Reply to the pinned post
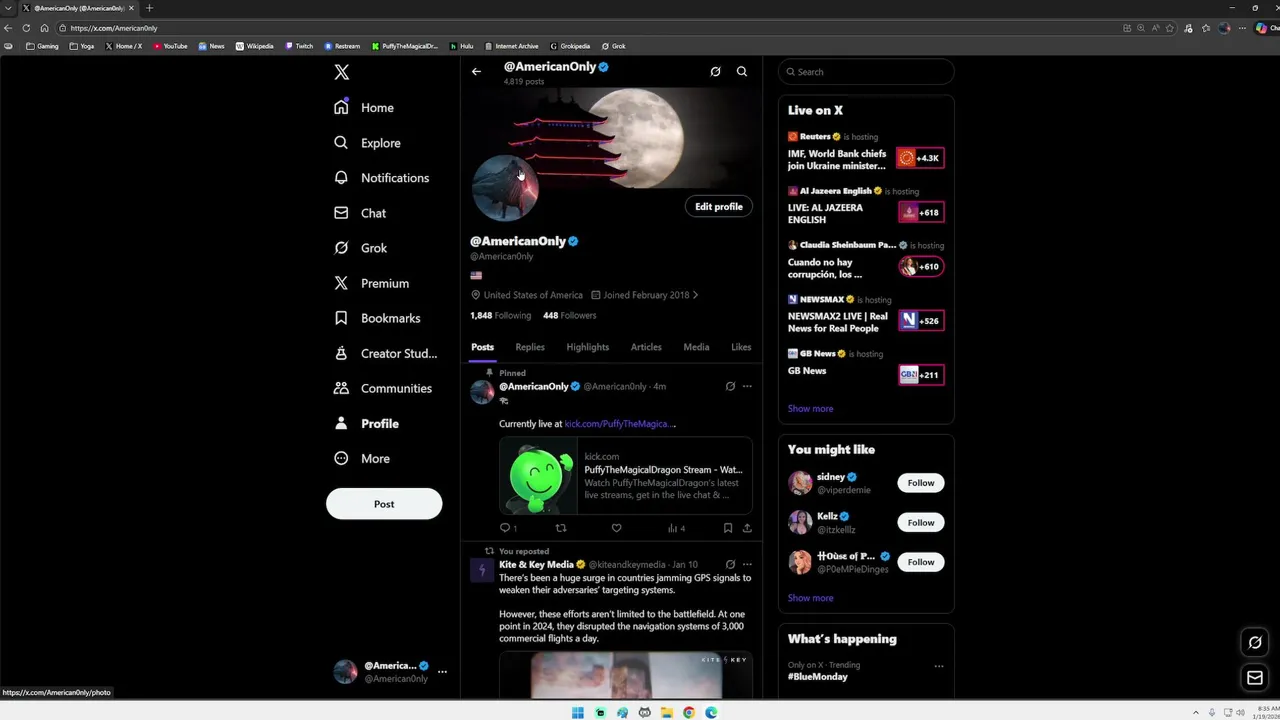The image size is (1280, 720). tap(508, 528)
